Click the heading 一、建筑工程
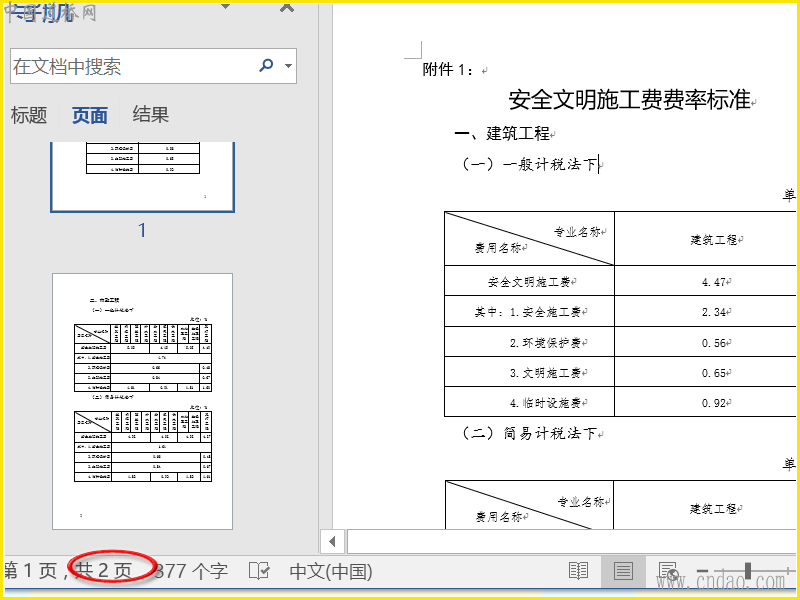 point(502,134)
